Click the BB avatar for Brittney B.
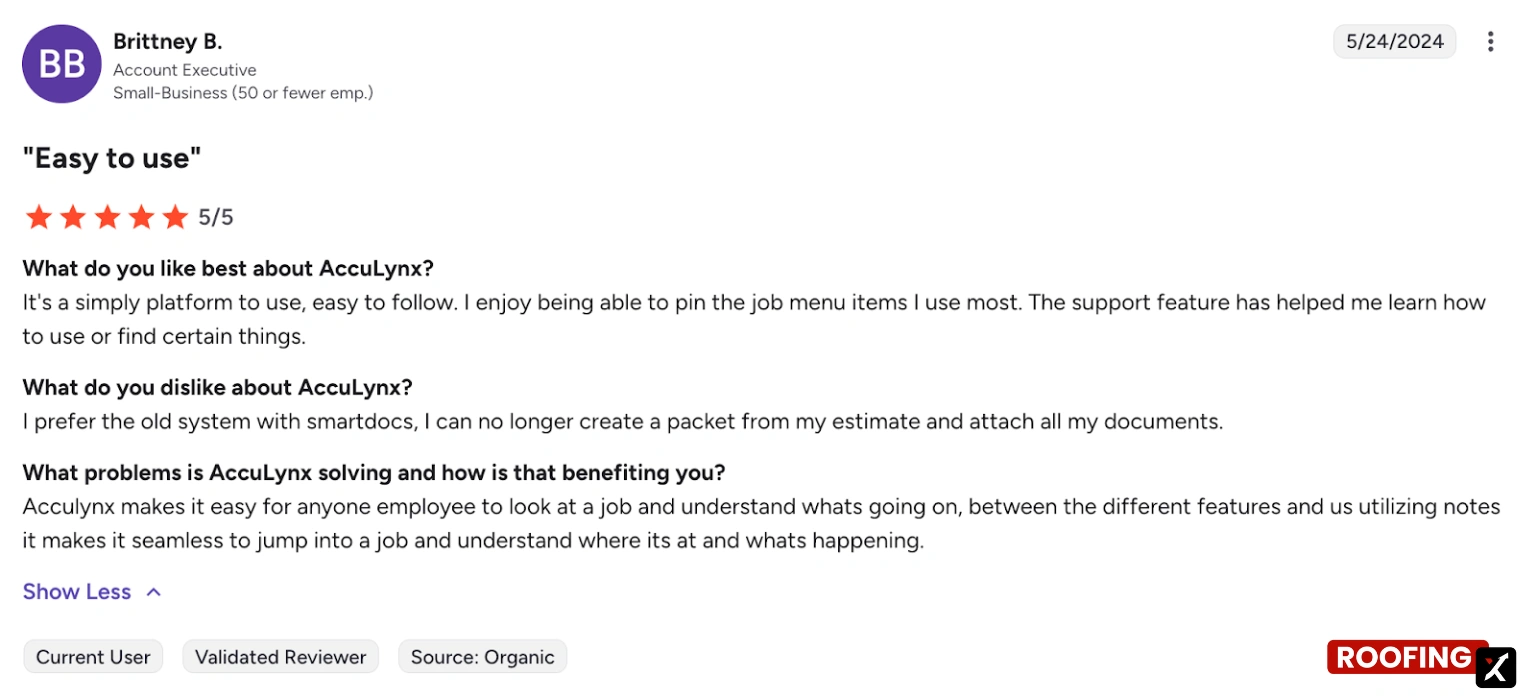Viewport: 1536px width, 698px height. tap(61, 63)
